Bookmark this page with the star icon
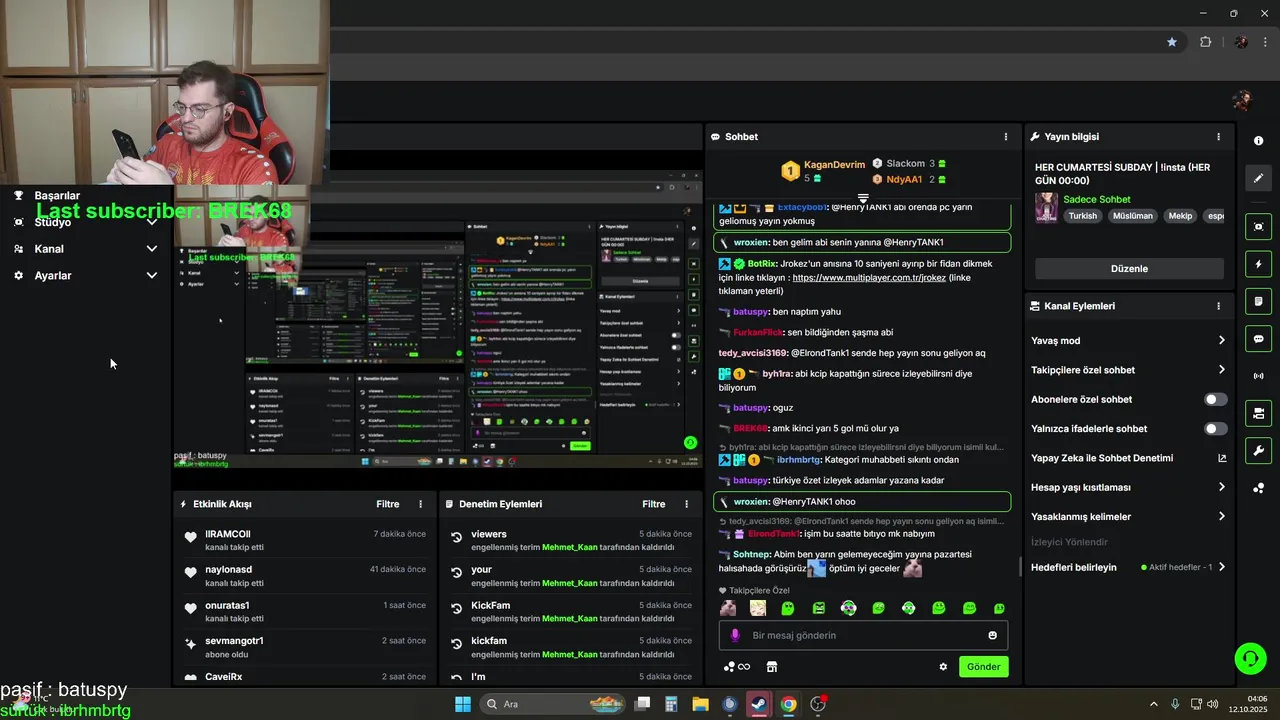This screenshot has height=720, width=1280. (1172, 42)
